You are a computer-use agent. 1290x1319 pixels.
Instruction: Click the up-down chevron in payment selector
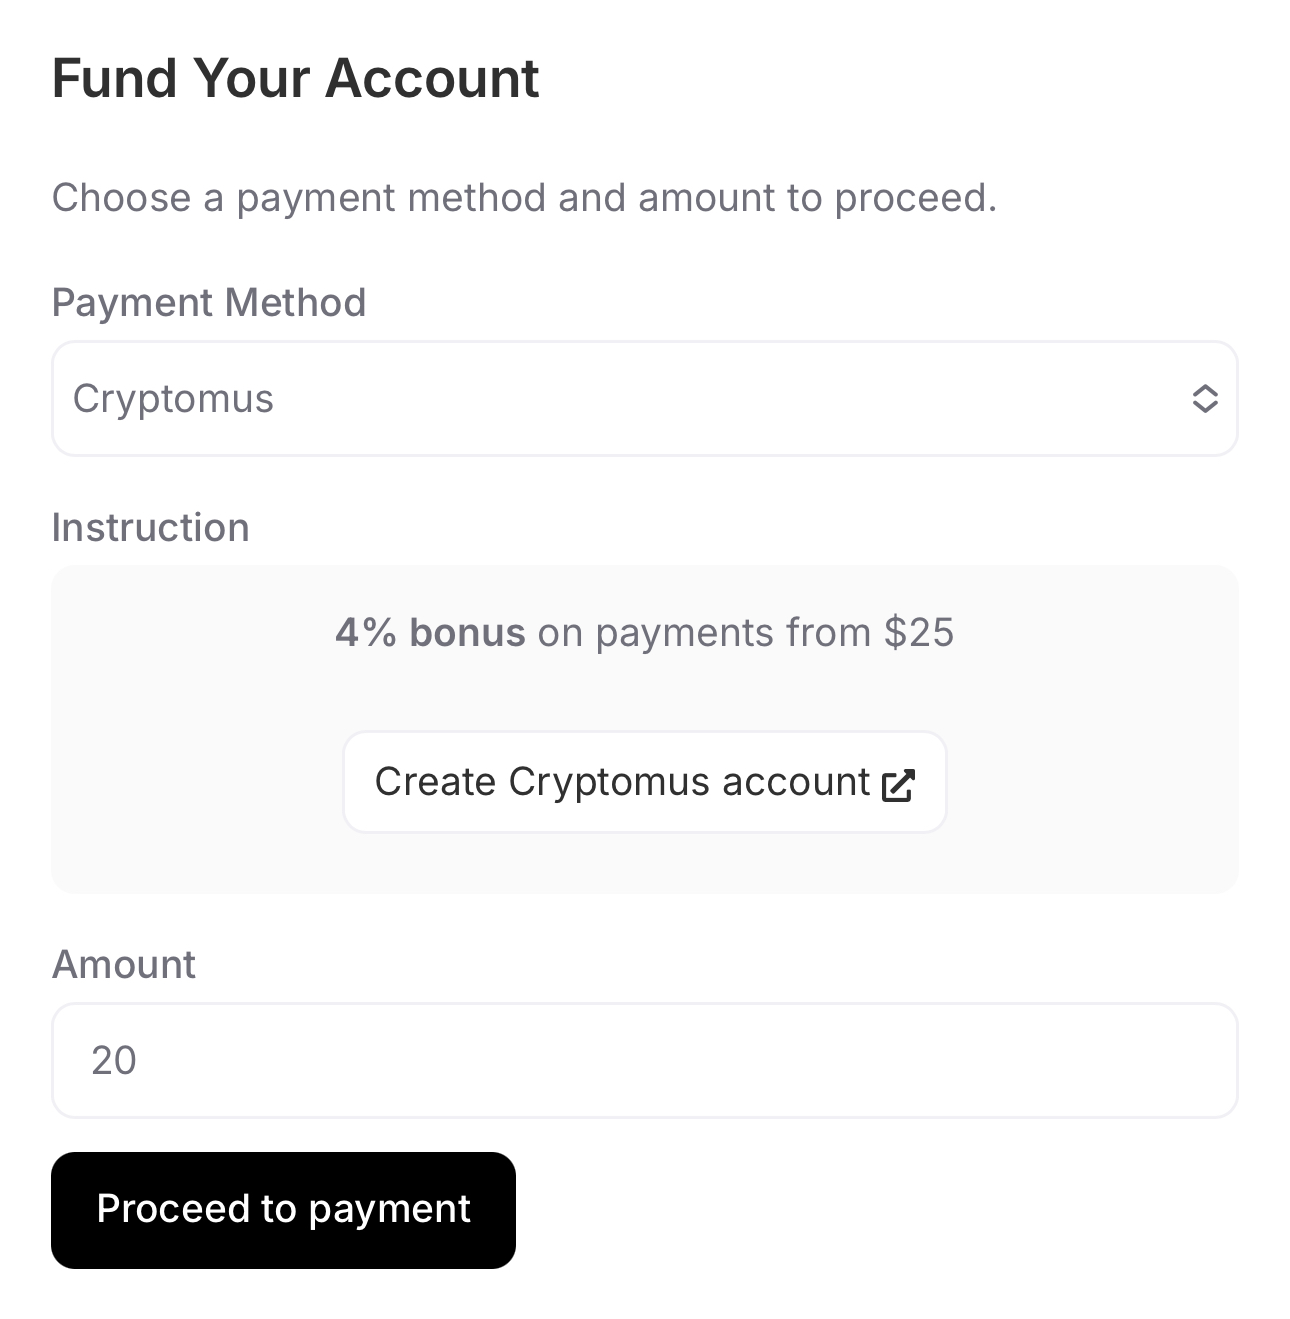[1204, 399]
